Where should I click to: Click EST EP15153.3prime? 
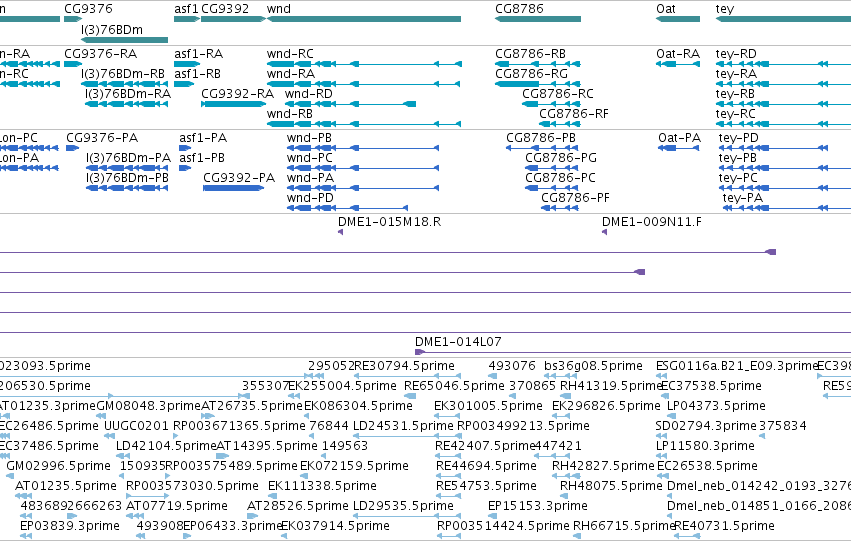[492, 516]
